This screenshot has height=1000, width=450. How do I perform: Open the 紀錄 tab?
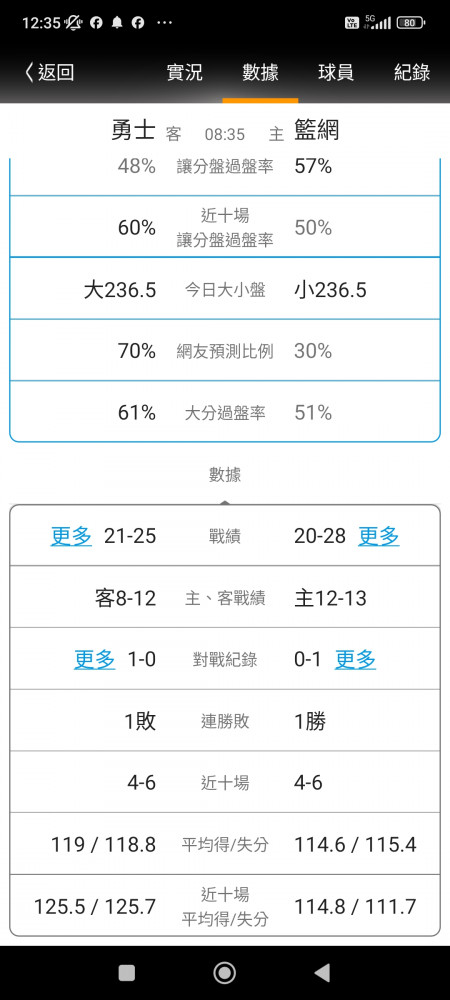pyautogui.click(x=412, y=72)
